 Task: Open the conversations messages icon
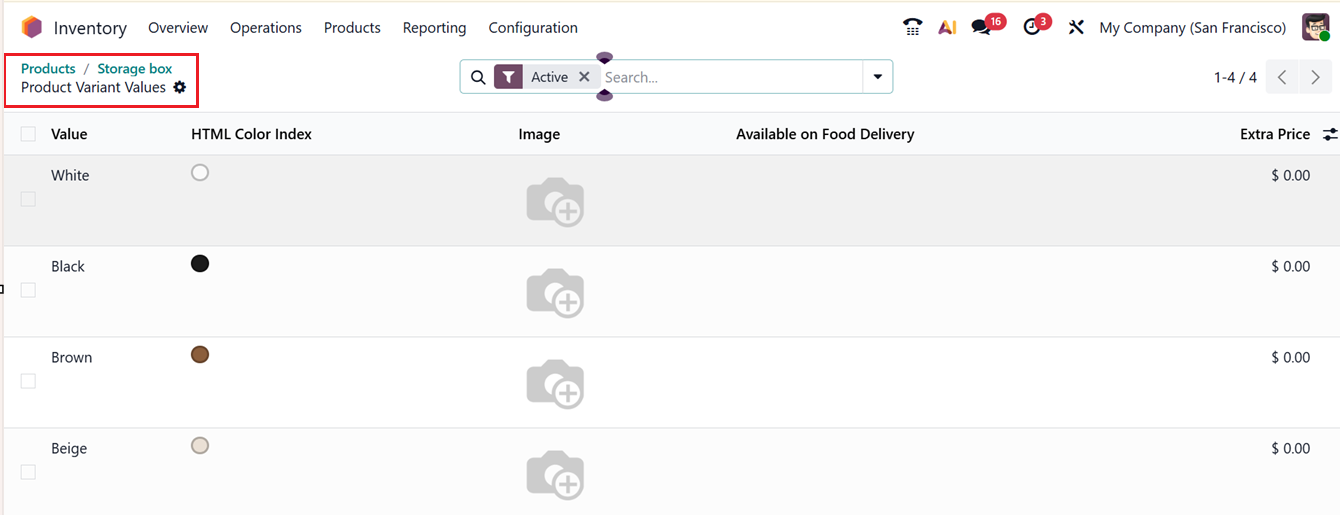[x=982, y=28]
